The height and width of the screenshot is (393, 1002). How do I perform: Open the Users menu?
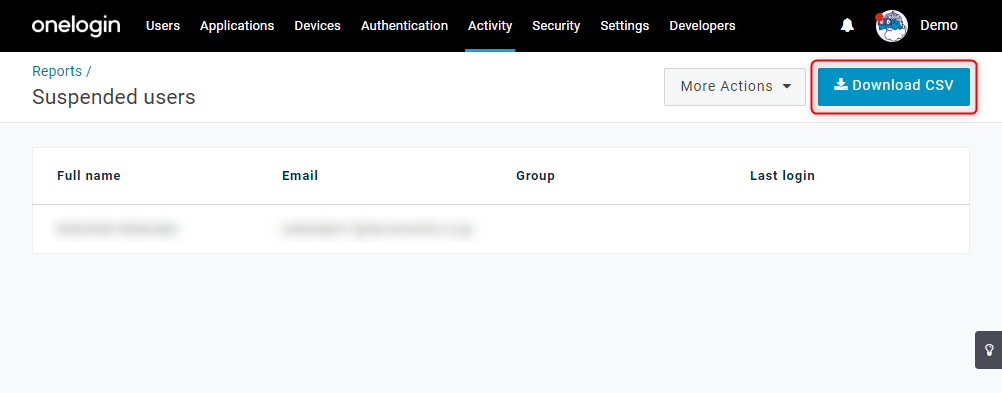(163, 26)
